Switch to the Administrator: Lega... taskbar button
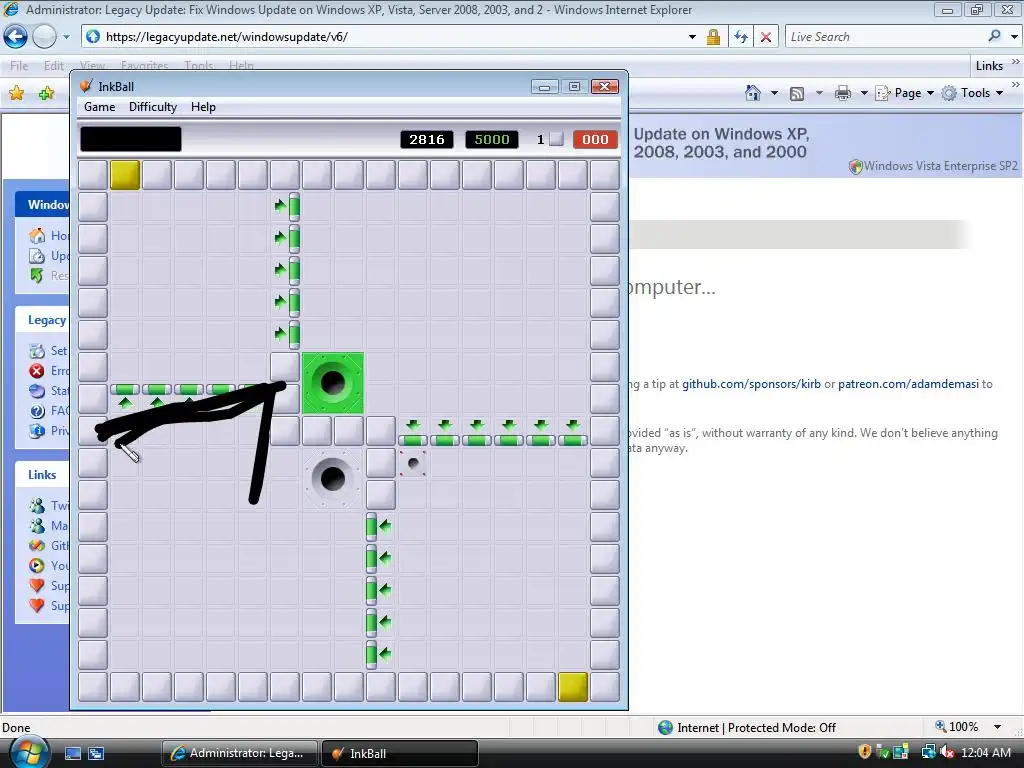 point(239,754)
